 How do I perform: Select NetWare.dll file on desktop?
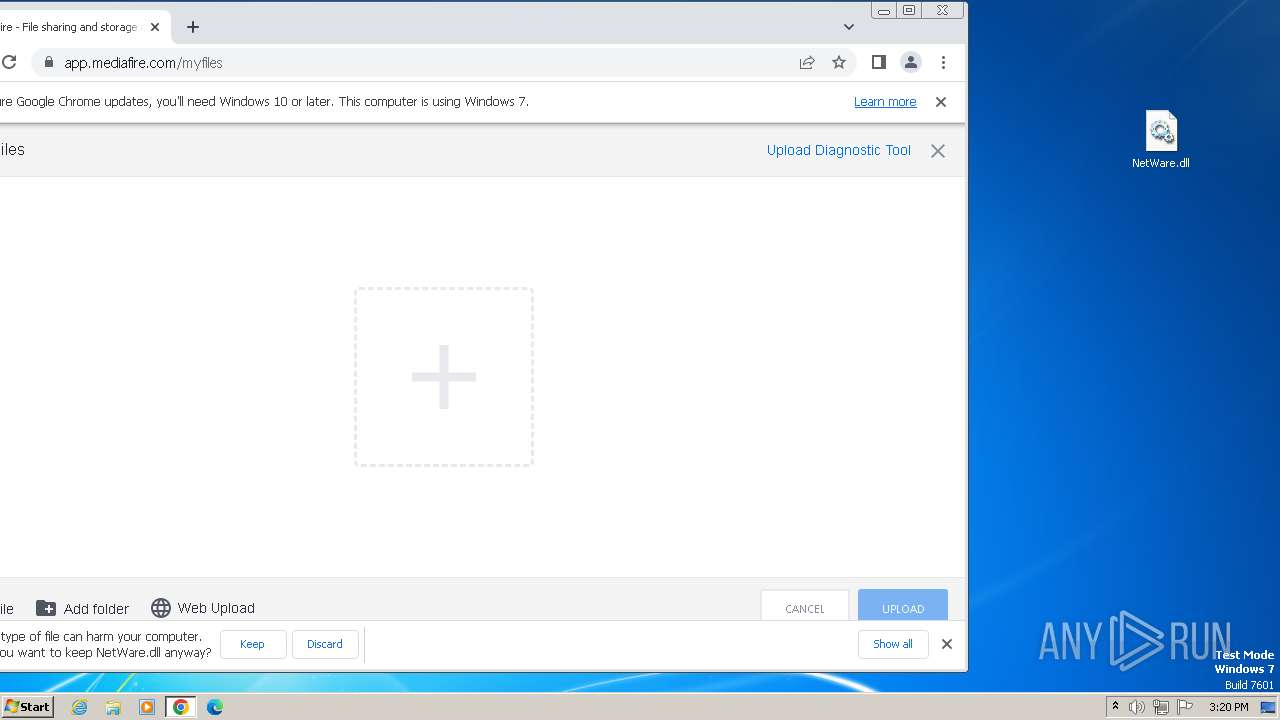(1161, 139)
